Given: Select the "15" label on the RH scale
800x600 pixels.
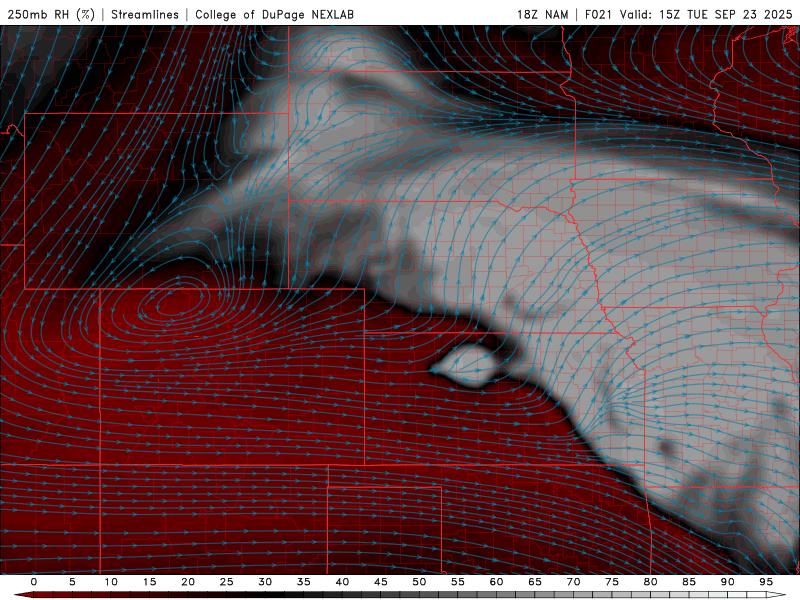Looking at the screenshot, I should 149,582.
